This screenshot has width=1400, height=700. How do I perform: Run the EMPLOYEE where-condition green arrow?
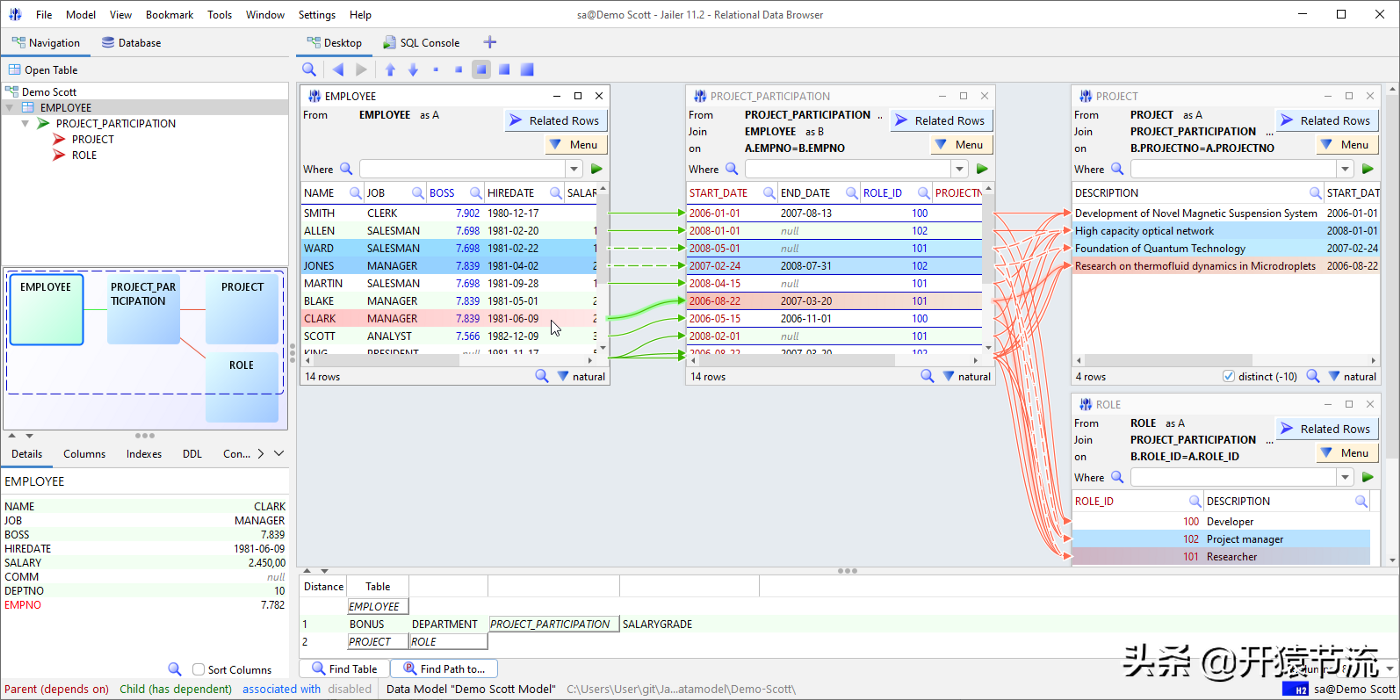click(x=597, y=169)
